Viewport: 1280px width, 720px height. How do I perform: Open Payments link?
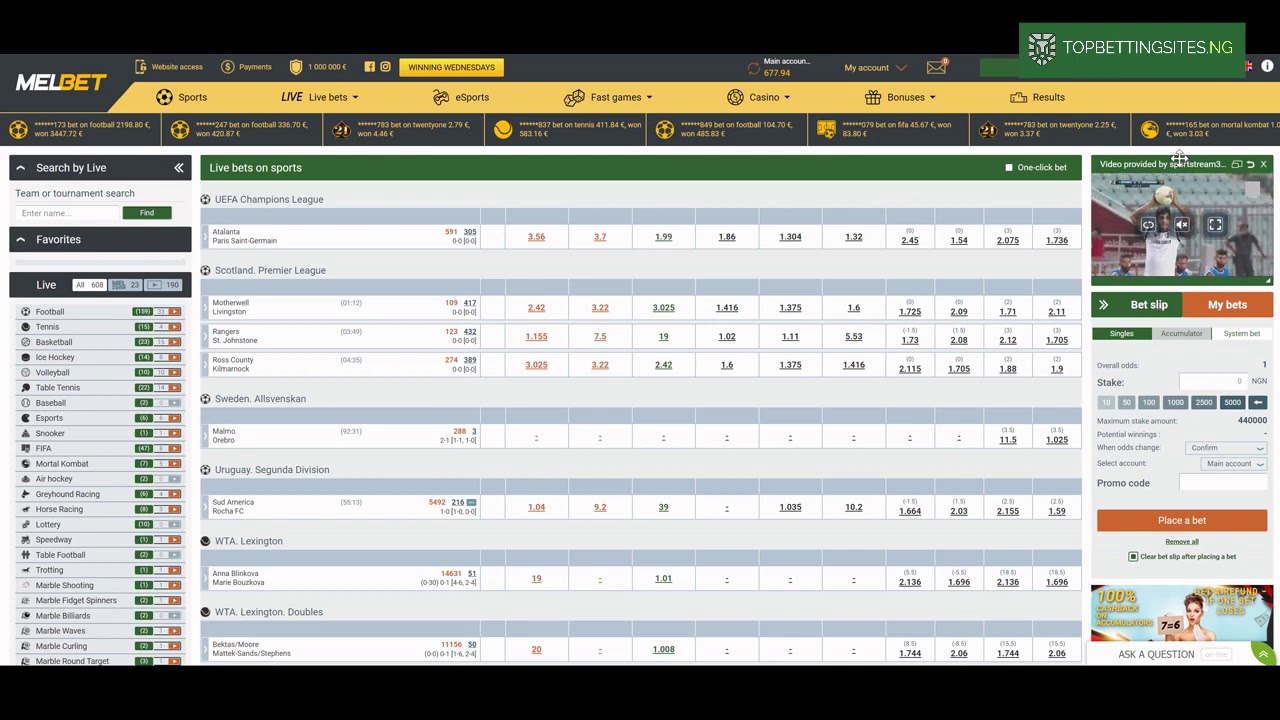pos(246,67)
